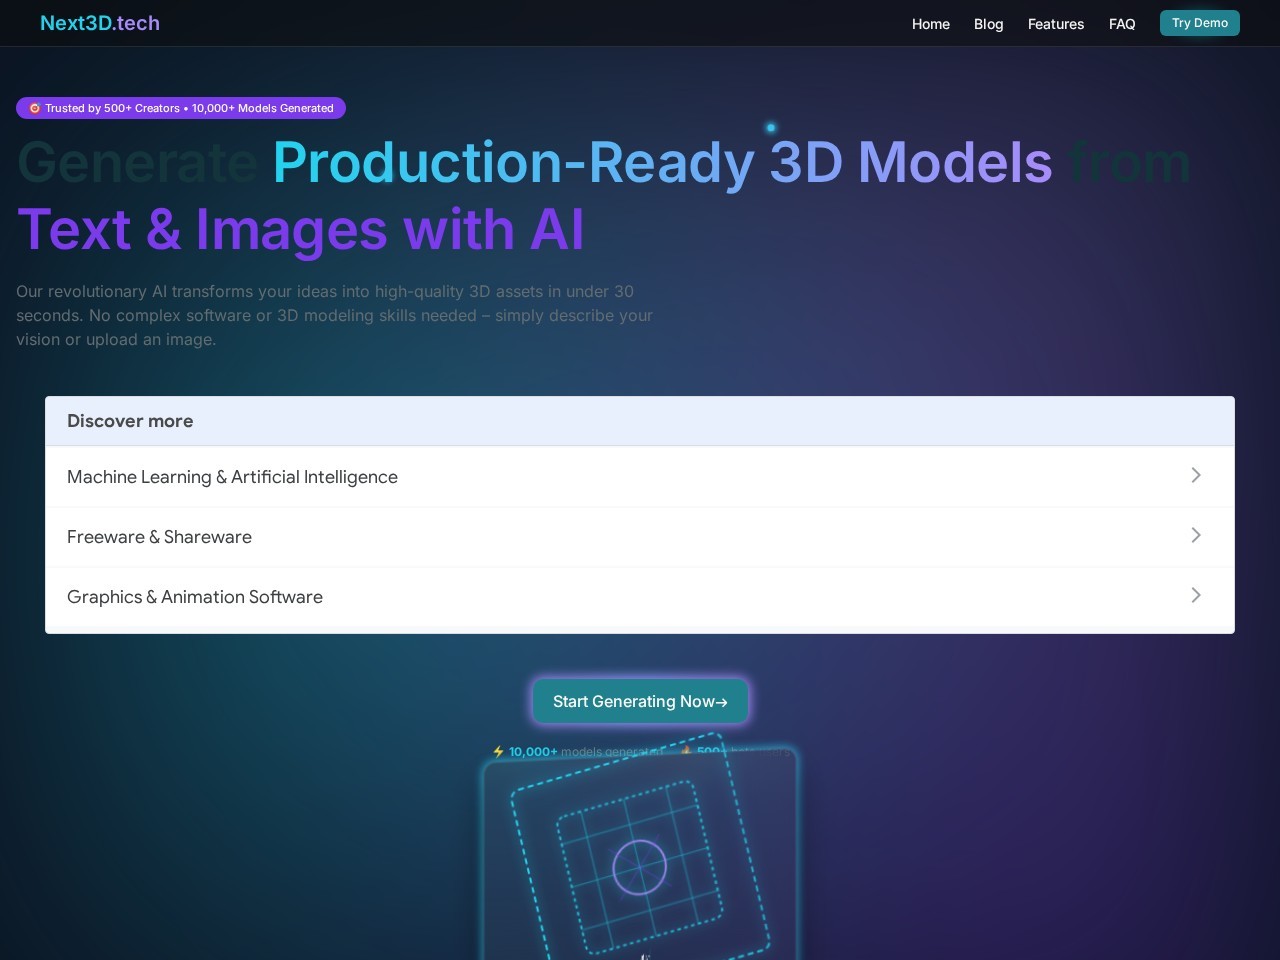The image size is (1280, 960).
Task: Go to the Blog page
Action: tap(988, 24)
